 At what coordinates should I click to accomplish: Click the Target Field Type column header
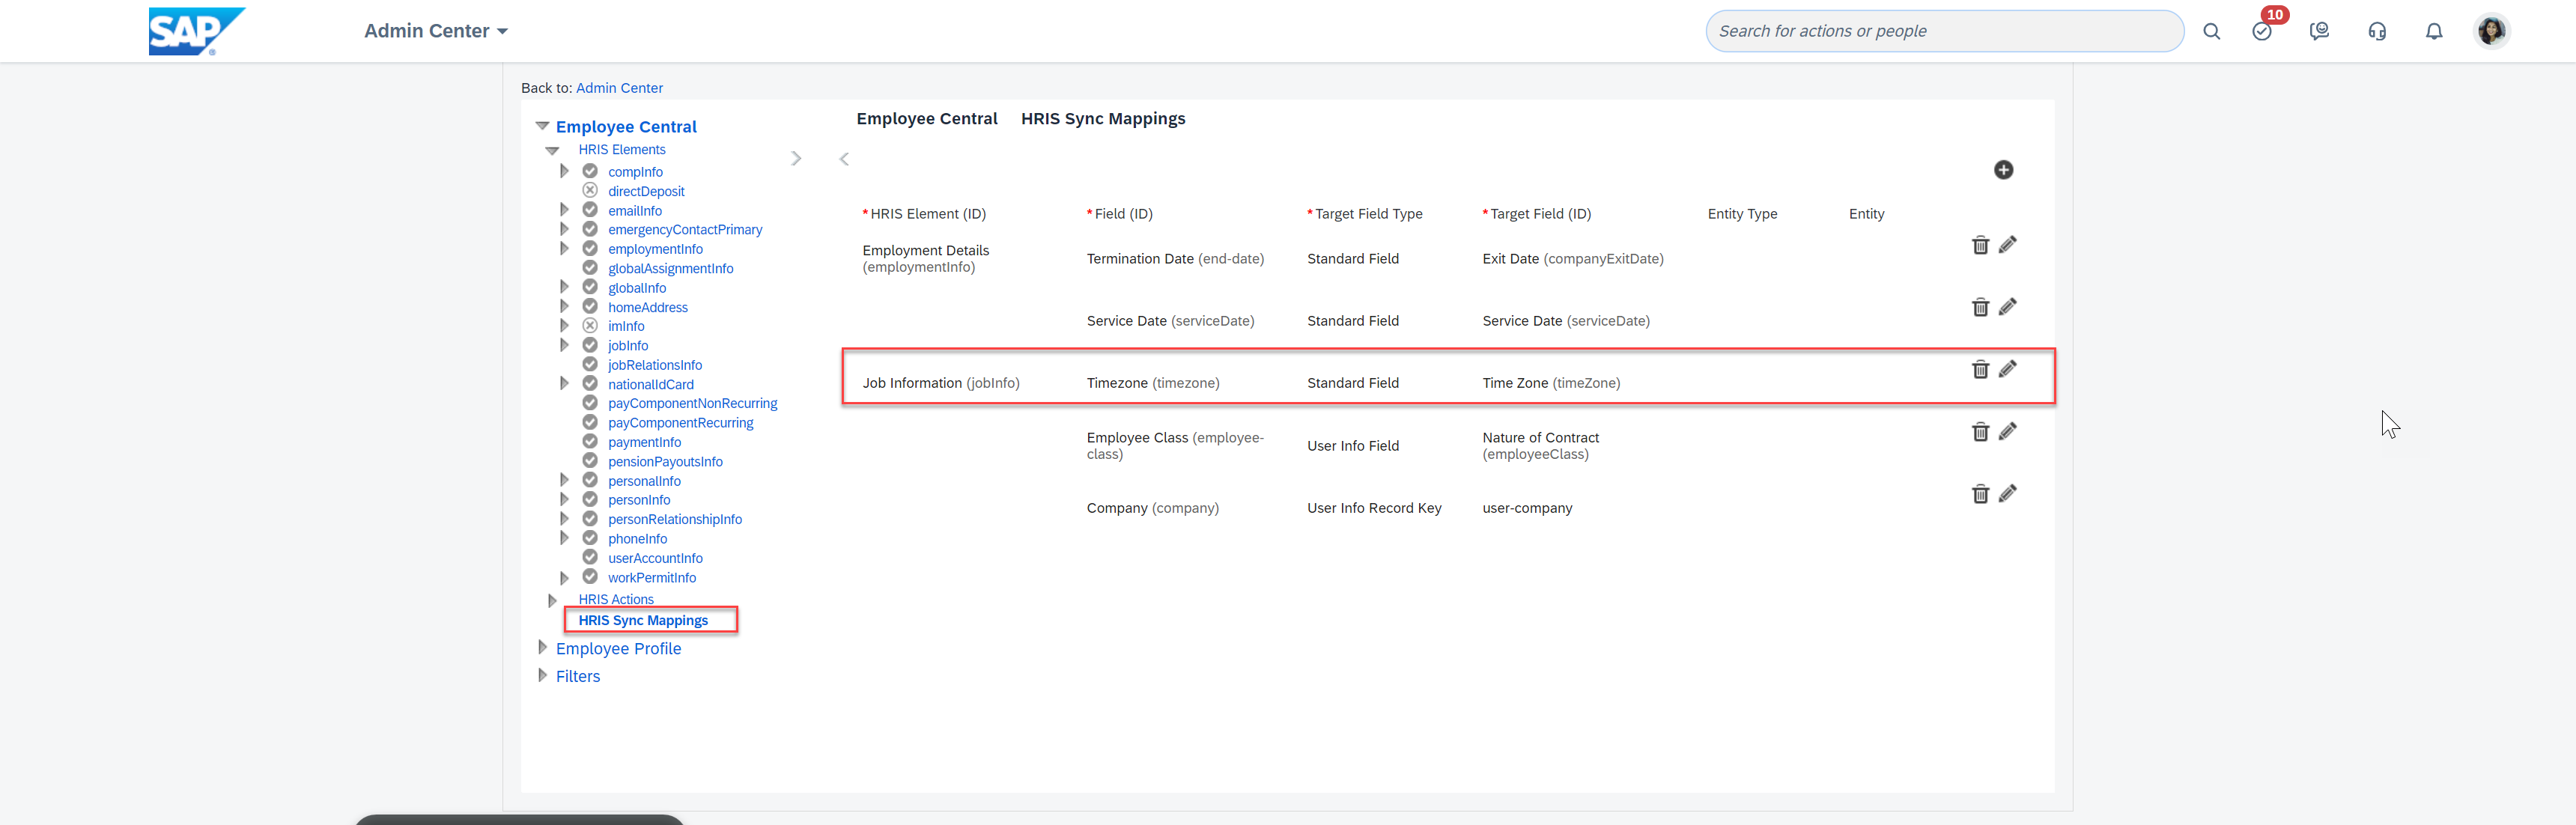coord(1365,214)
